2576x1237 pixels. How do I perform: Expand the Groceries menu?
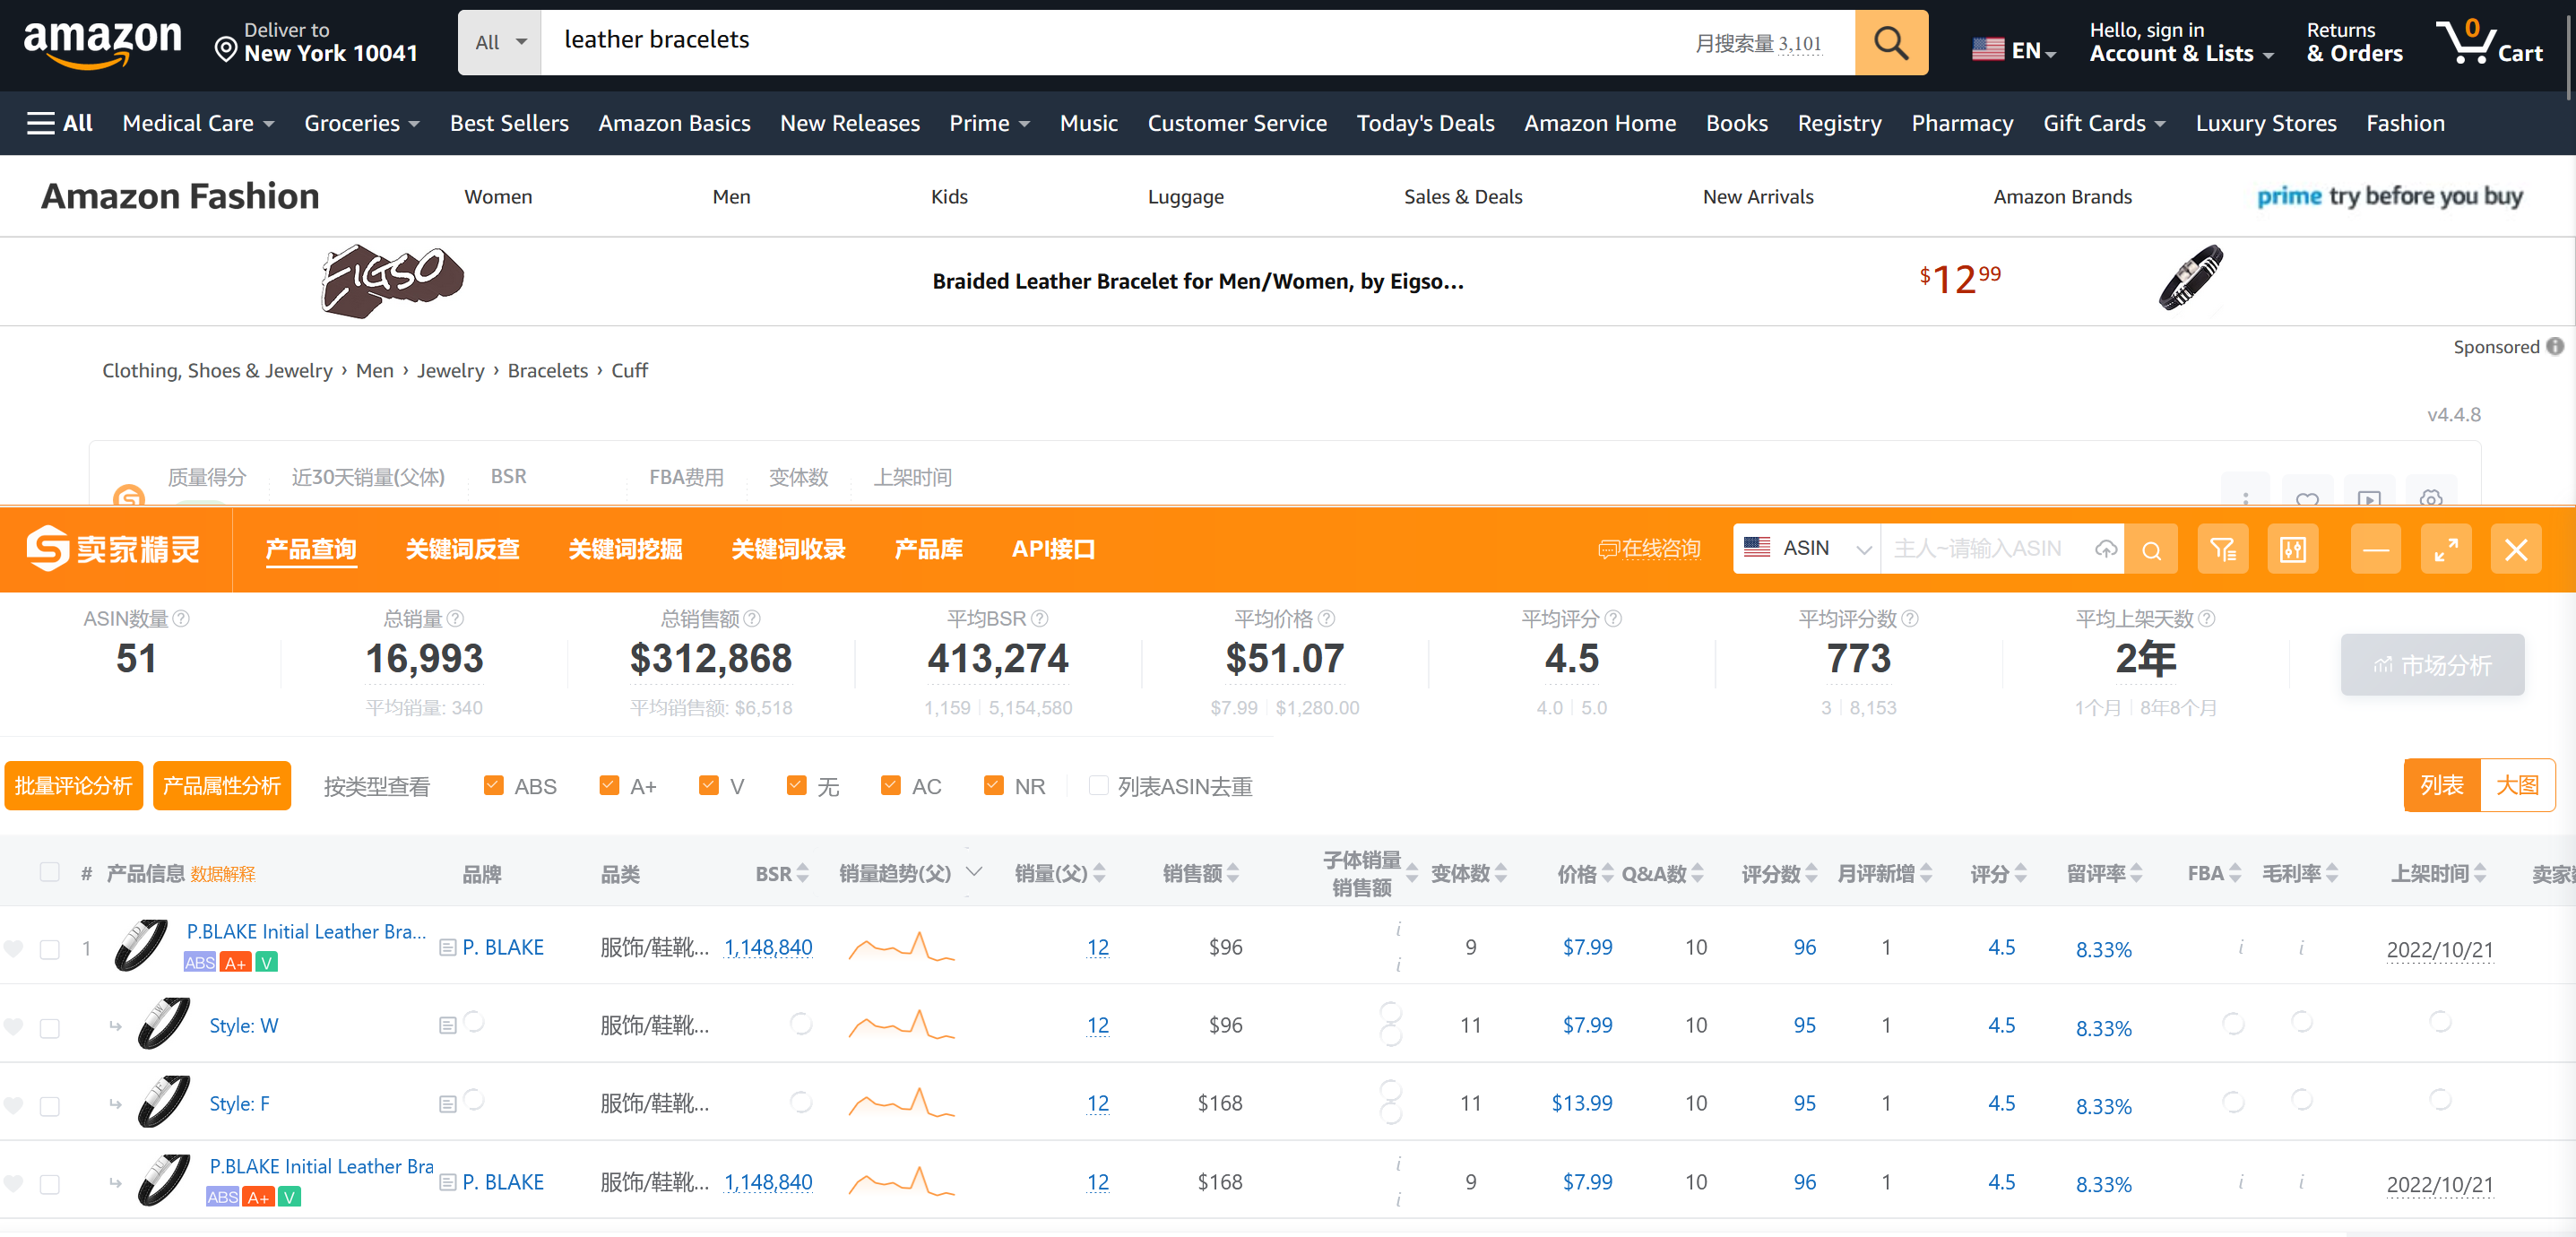click(362, 123)
